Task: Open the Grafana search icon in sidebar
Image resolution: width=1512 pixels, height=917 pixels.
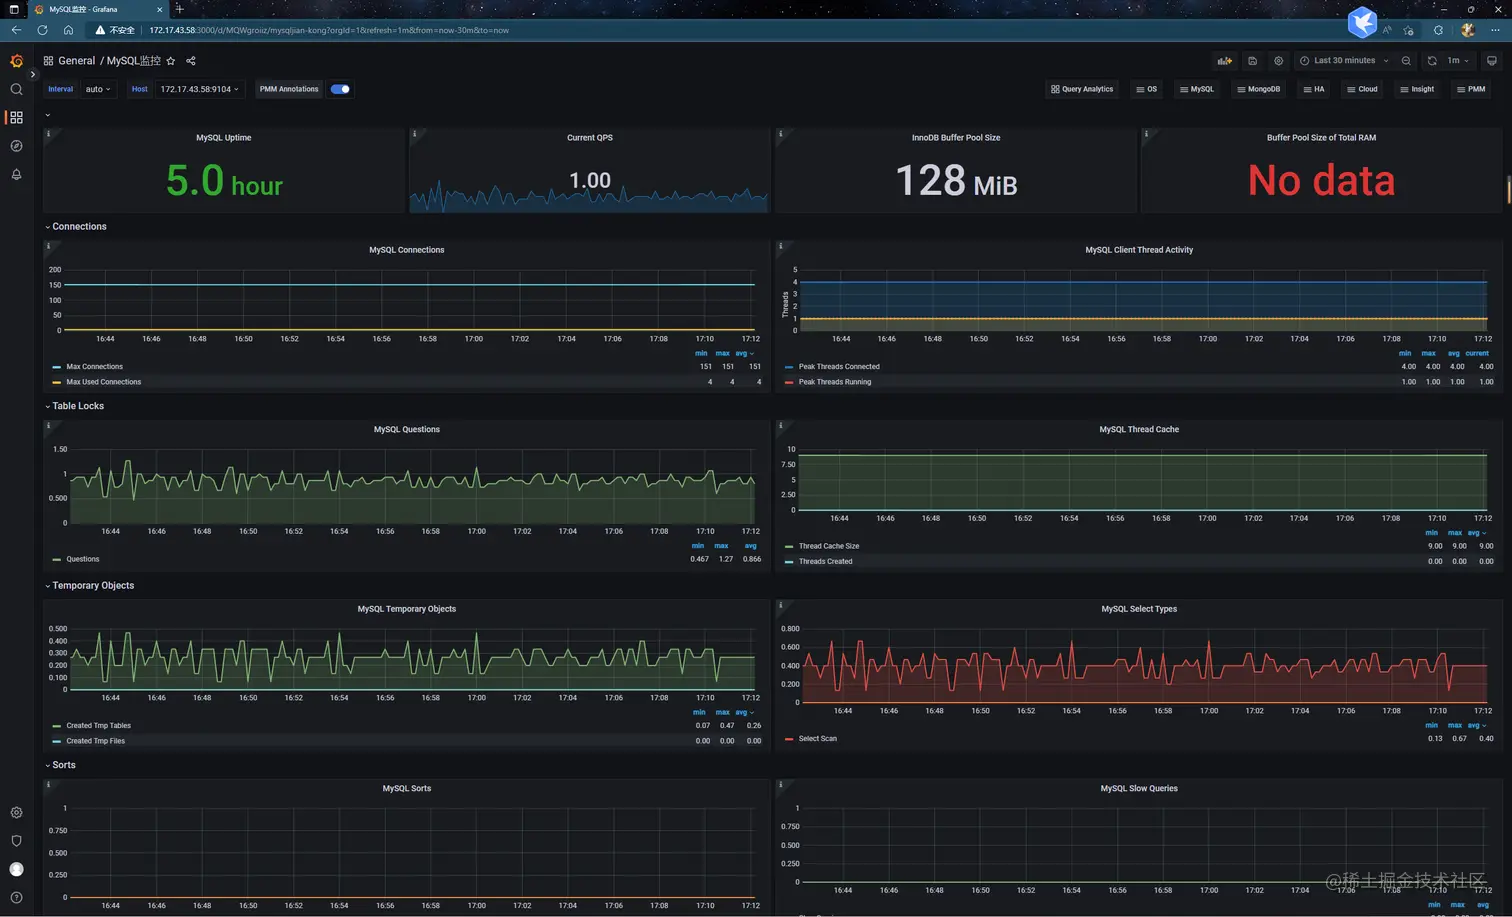Action: pyautogui.click(x=16, y=89)
